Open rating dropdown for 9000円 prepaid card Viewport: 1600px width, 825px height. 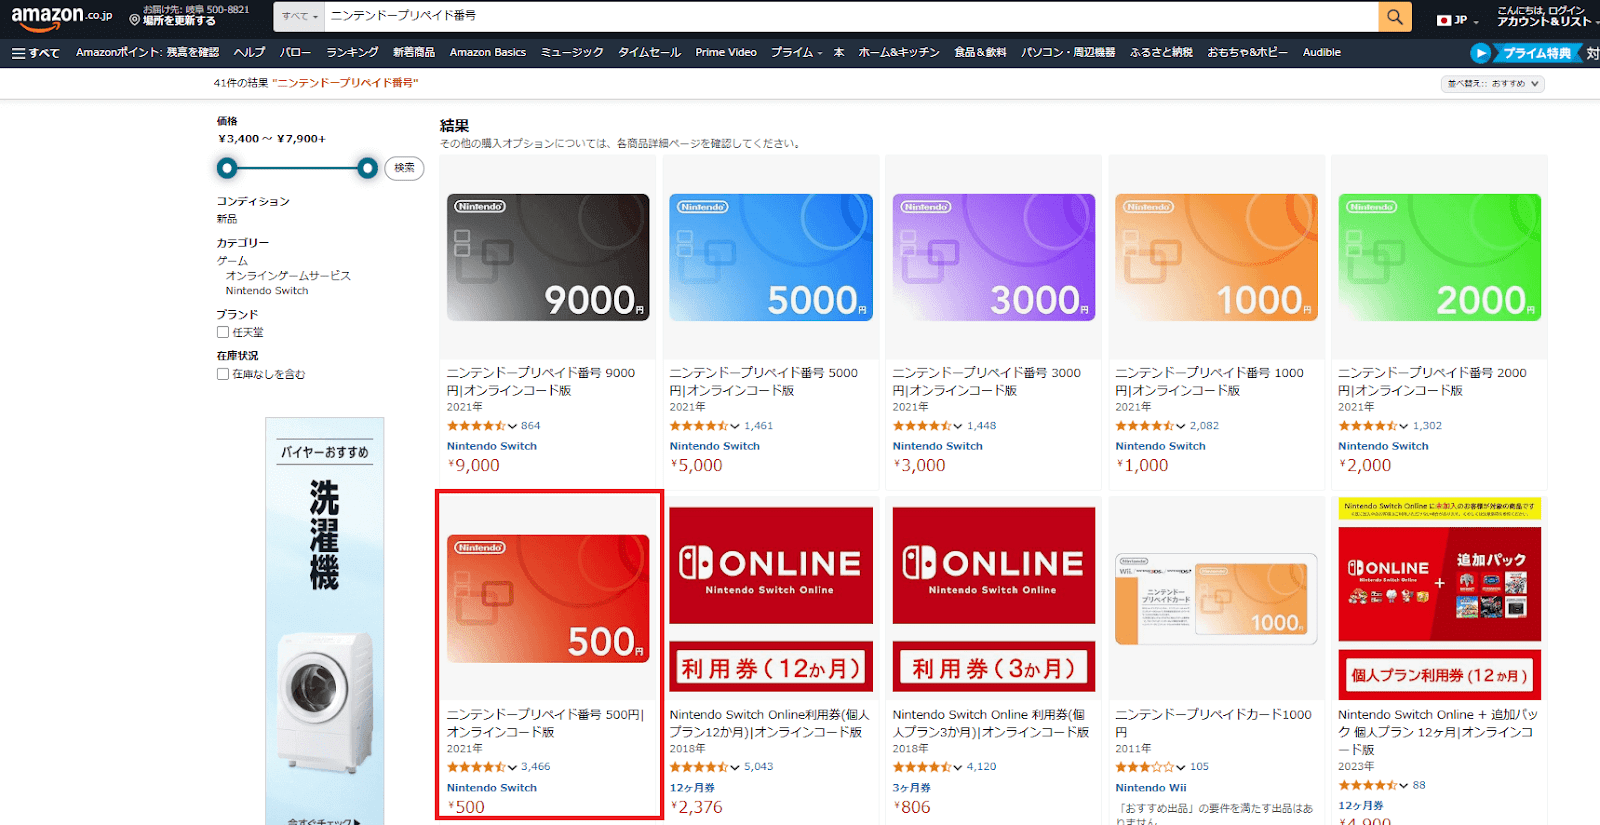point(512,426)
